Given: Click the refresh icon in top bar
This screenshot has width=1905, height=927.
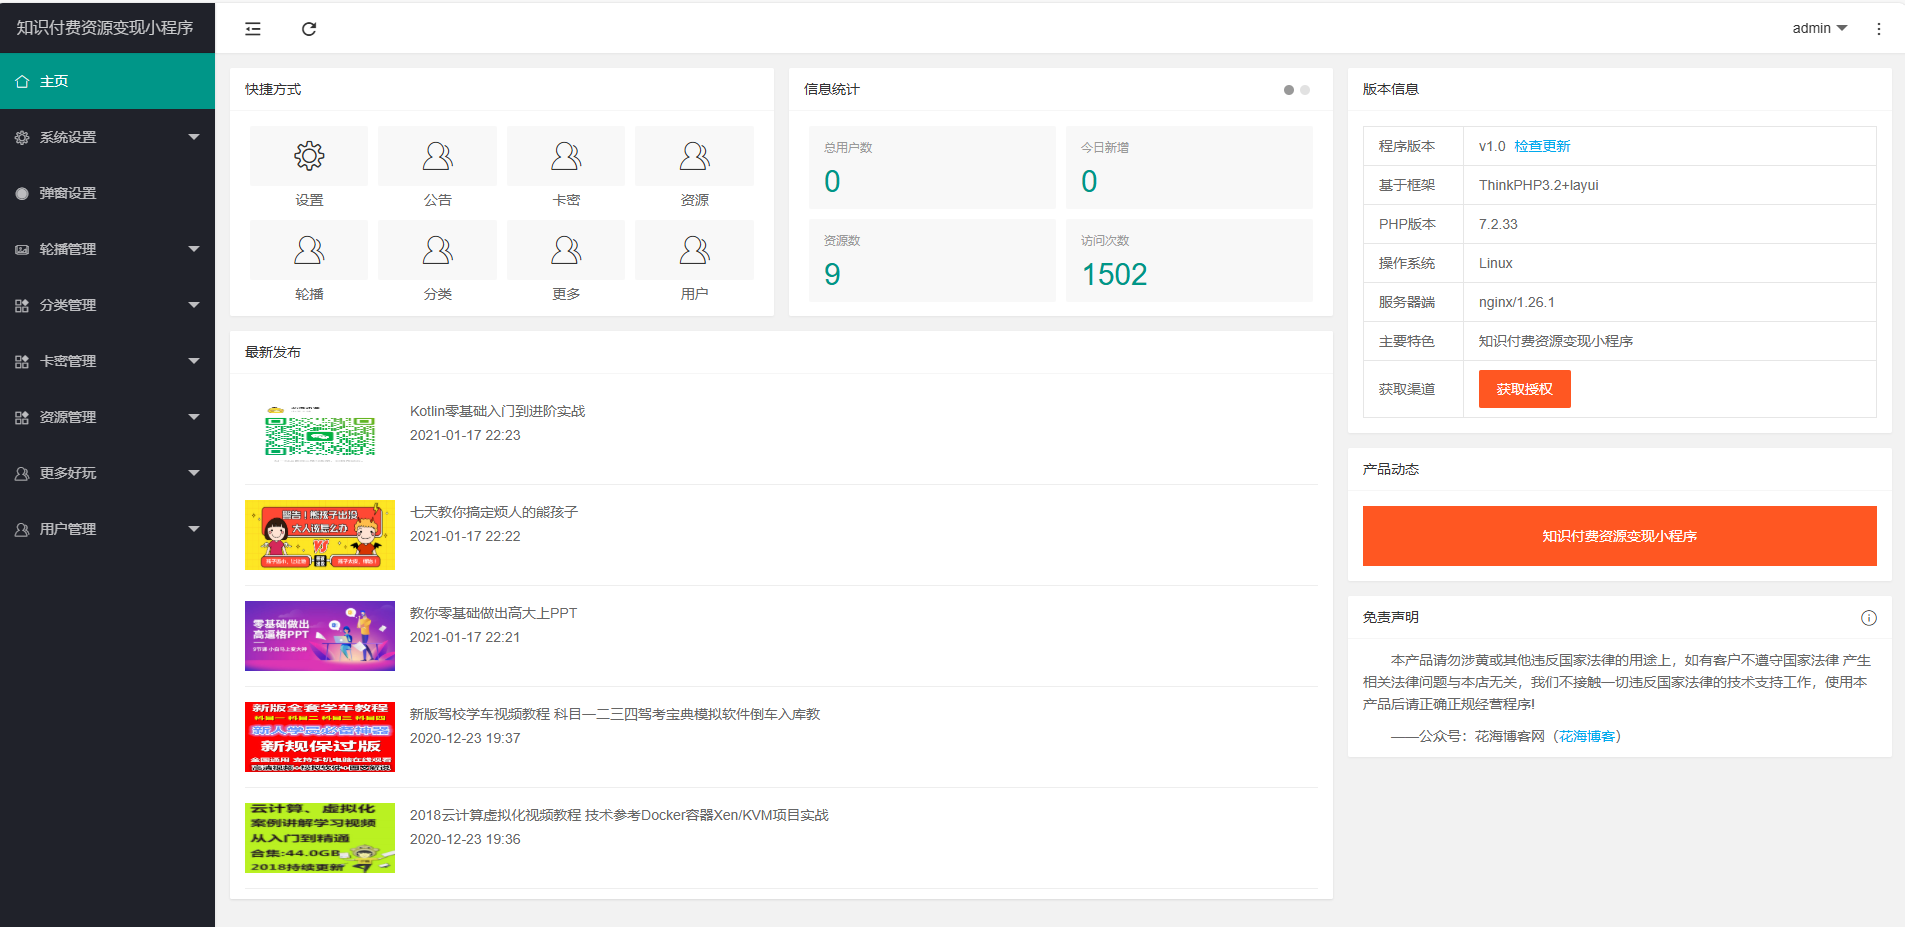Looking at the screenshot, I should [309, 29].
